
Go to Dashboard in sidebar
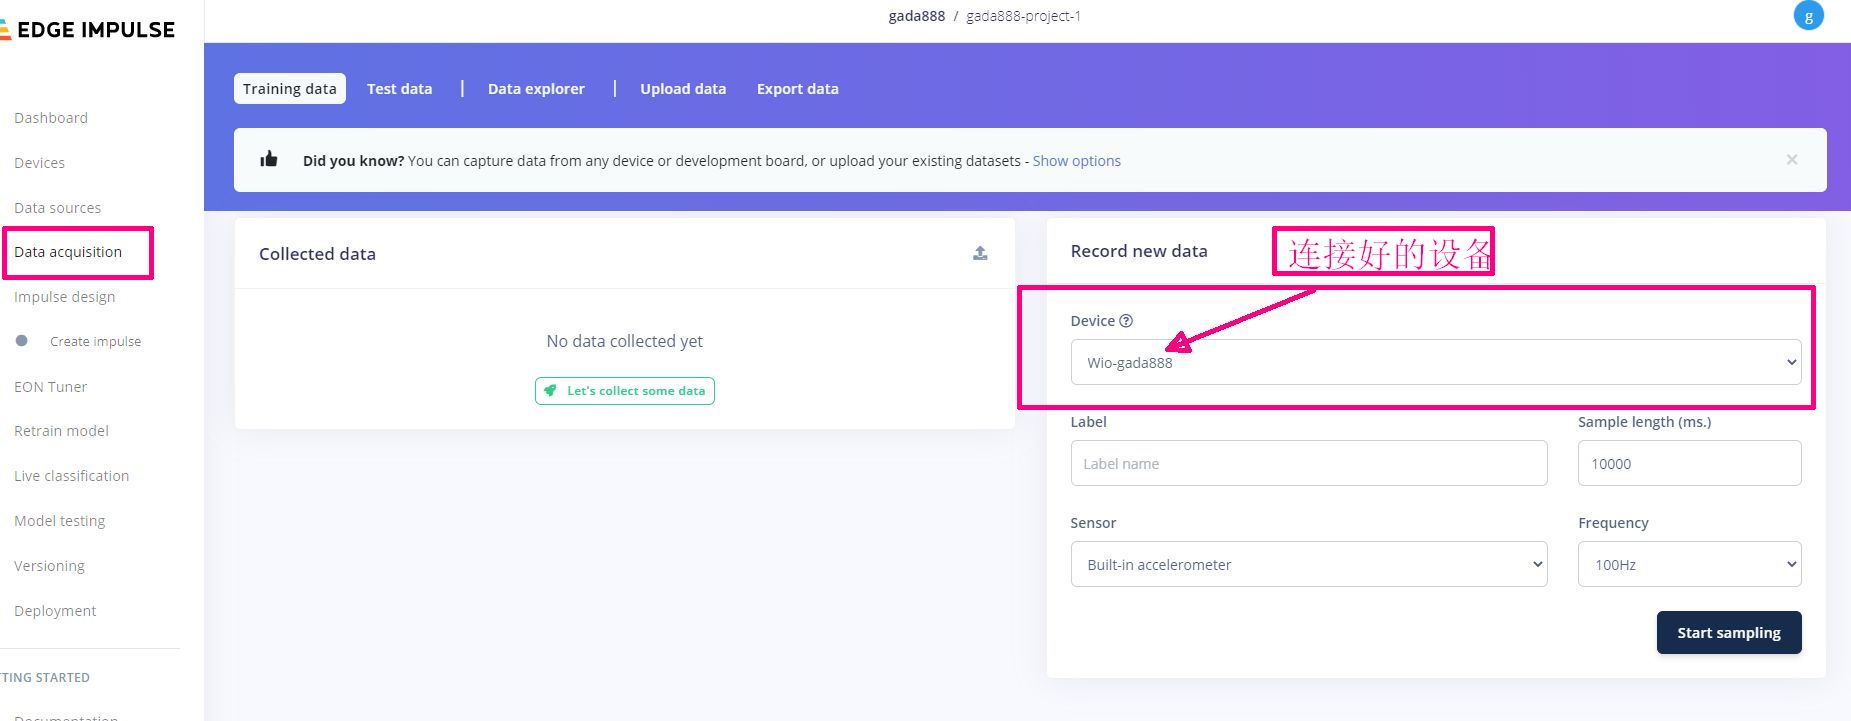coord(51,118)
